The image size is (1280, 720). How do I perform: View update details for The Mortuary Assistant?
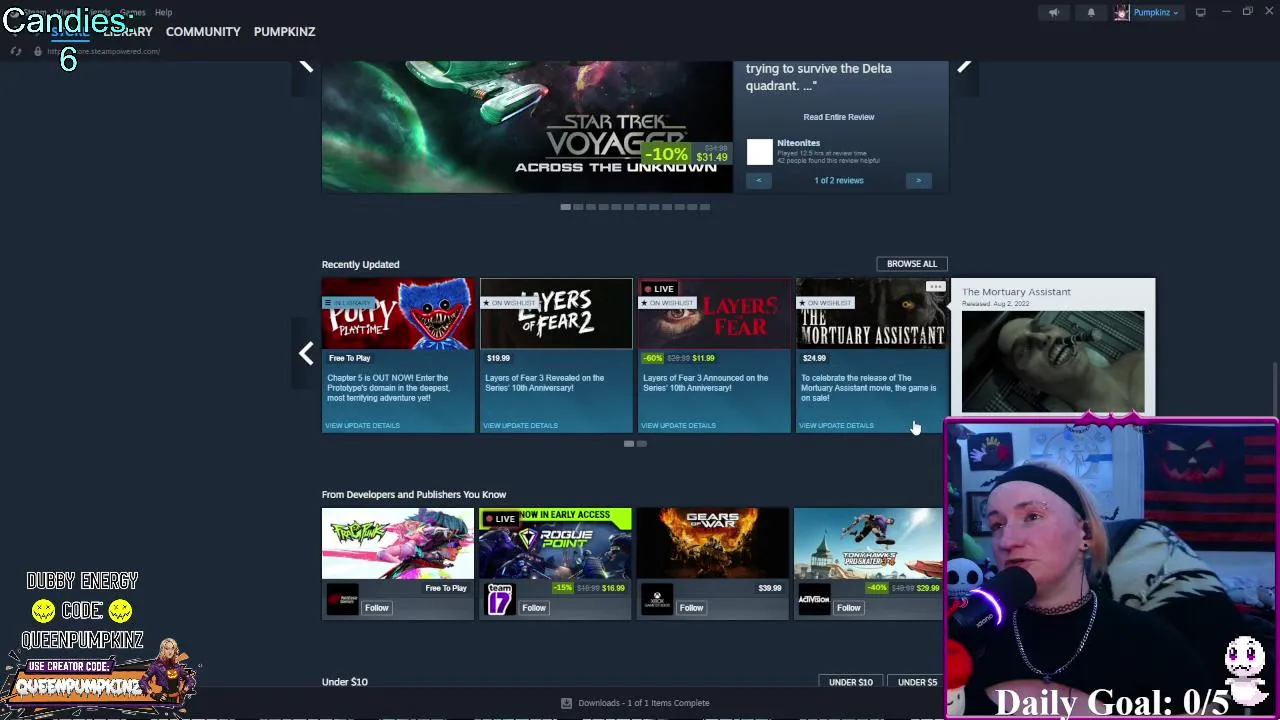click(x=836, y=425)
